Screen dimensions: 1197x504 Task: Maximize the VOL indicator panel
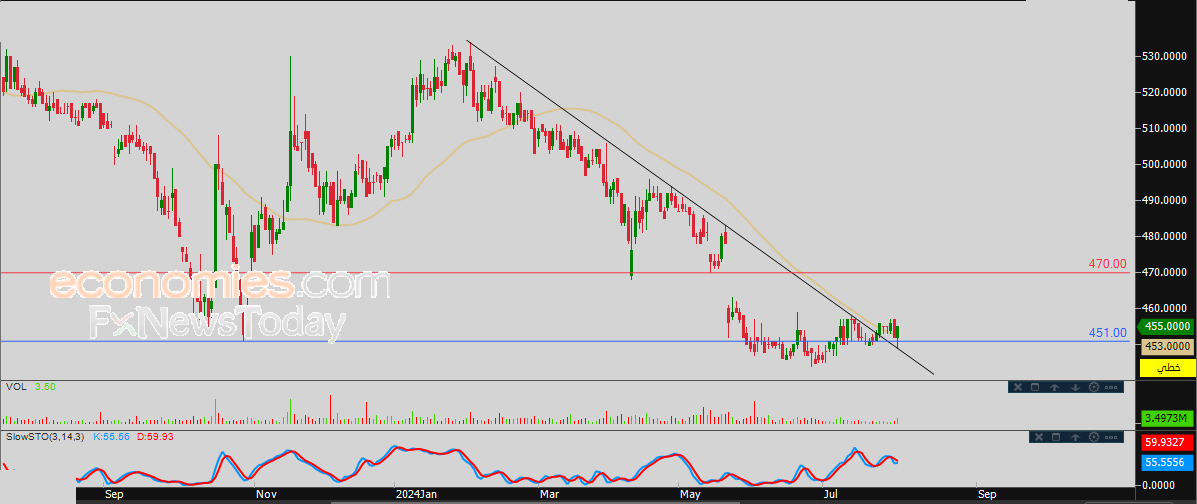pyautogui.click(x=1035, y=387)
